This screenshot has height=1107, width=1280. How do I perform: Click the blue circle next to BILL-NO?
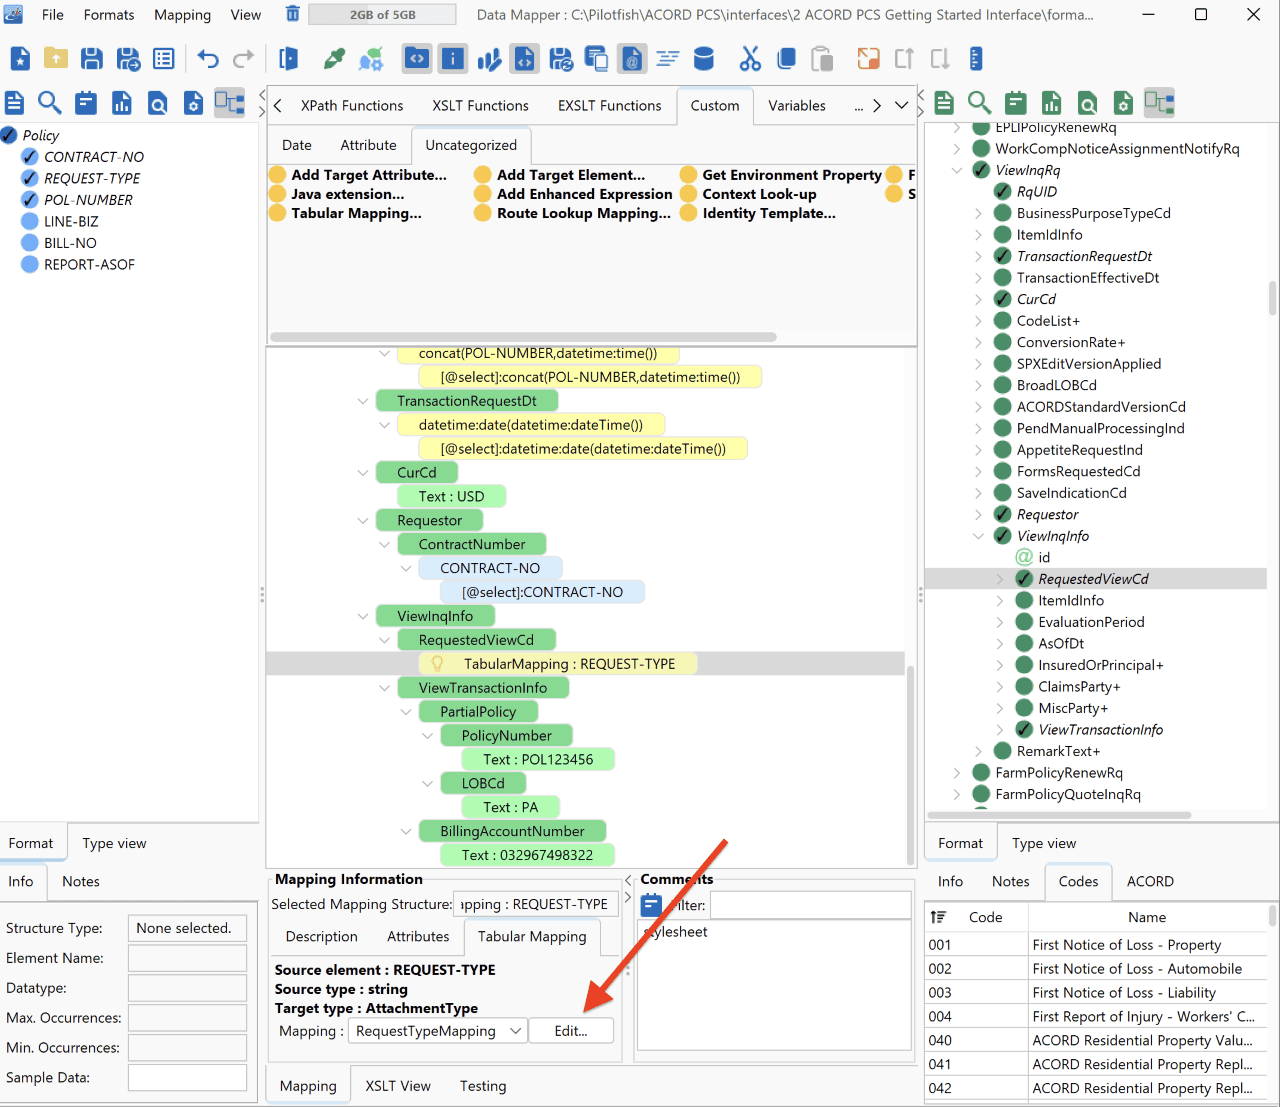(30, 243)
